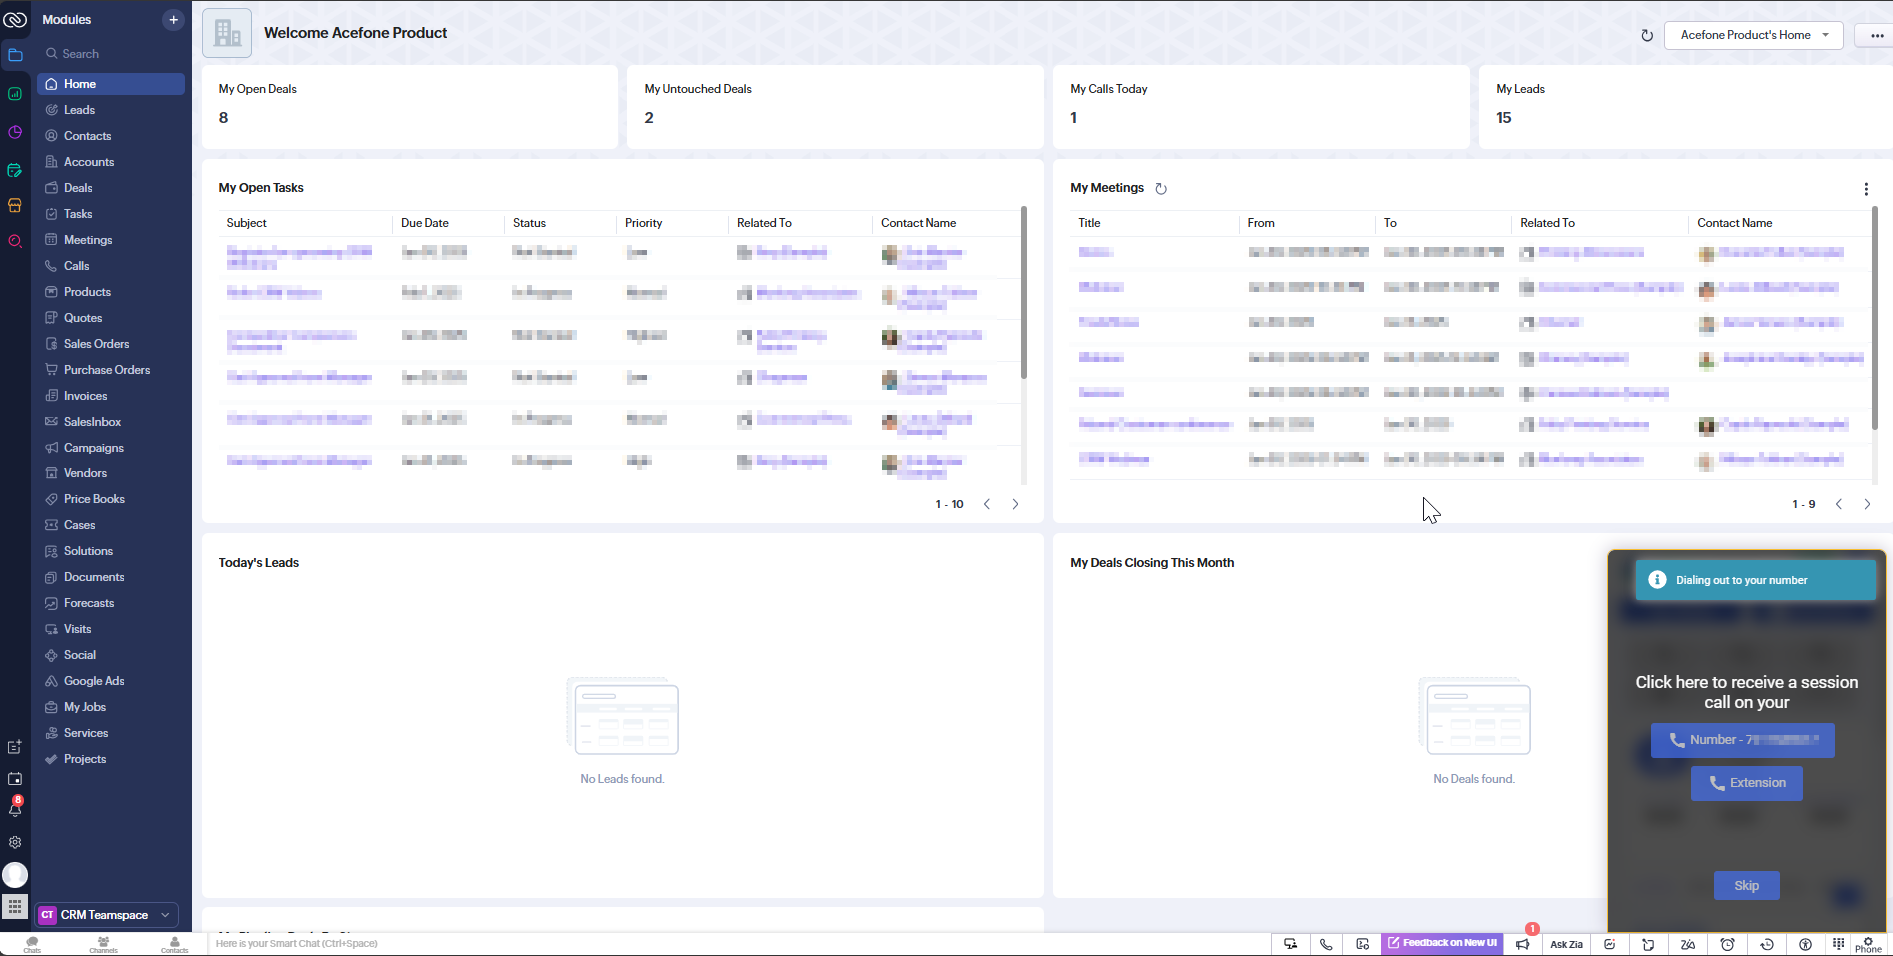Click the phone call icon in bottom bar
Image resolution: width=1893 pixels, height=956 pixels.
point(1326,944)
